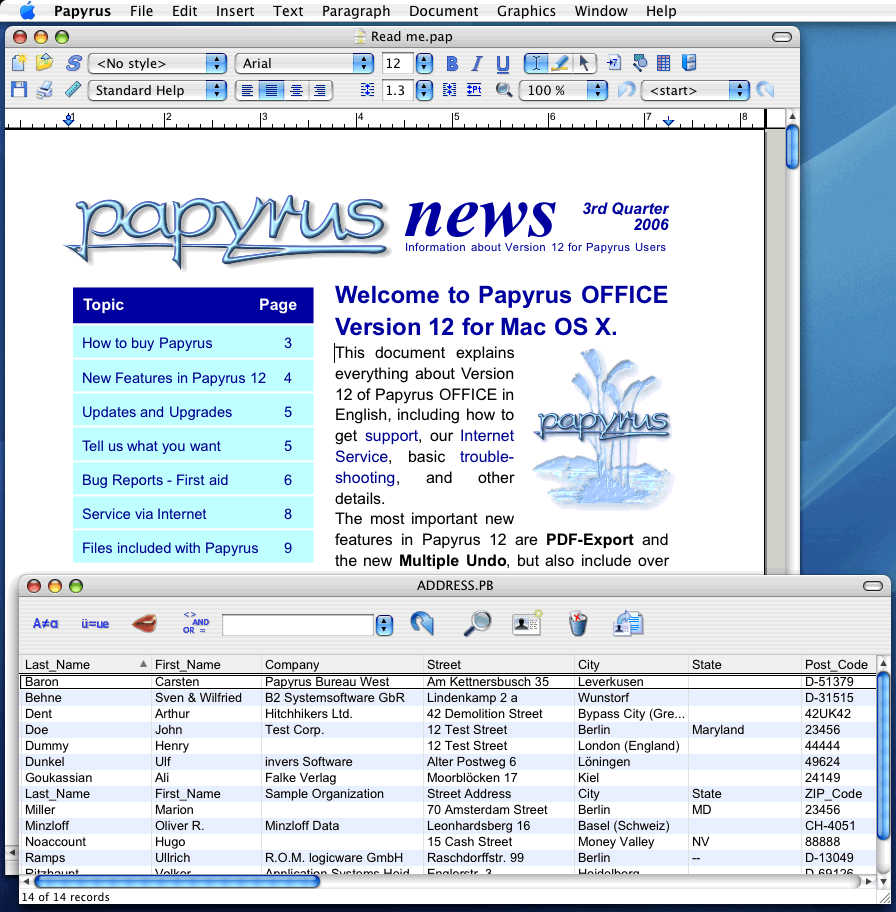Center the paragraph alignment
896x912 pixels.
point(296,90)
